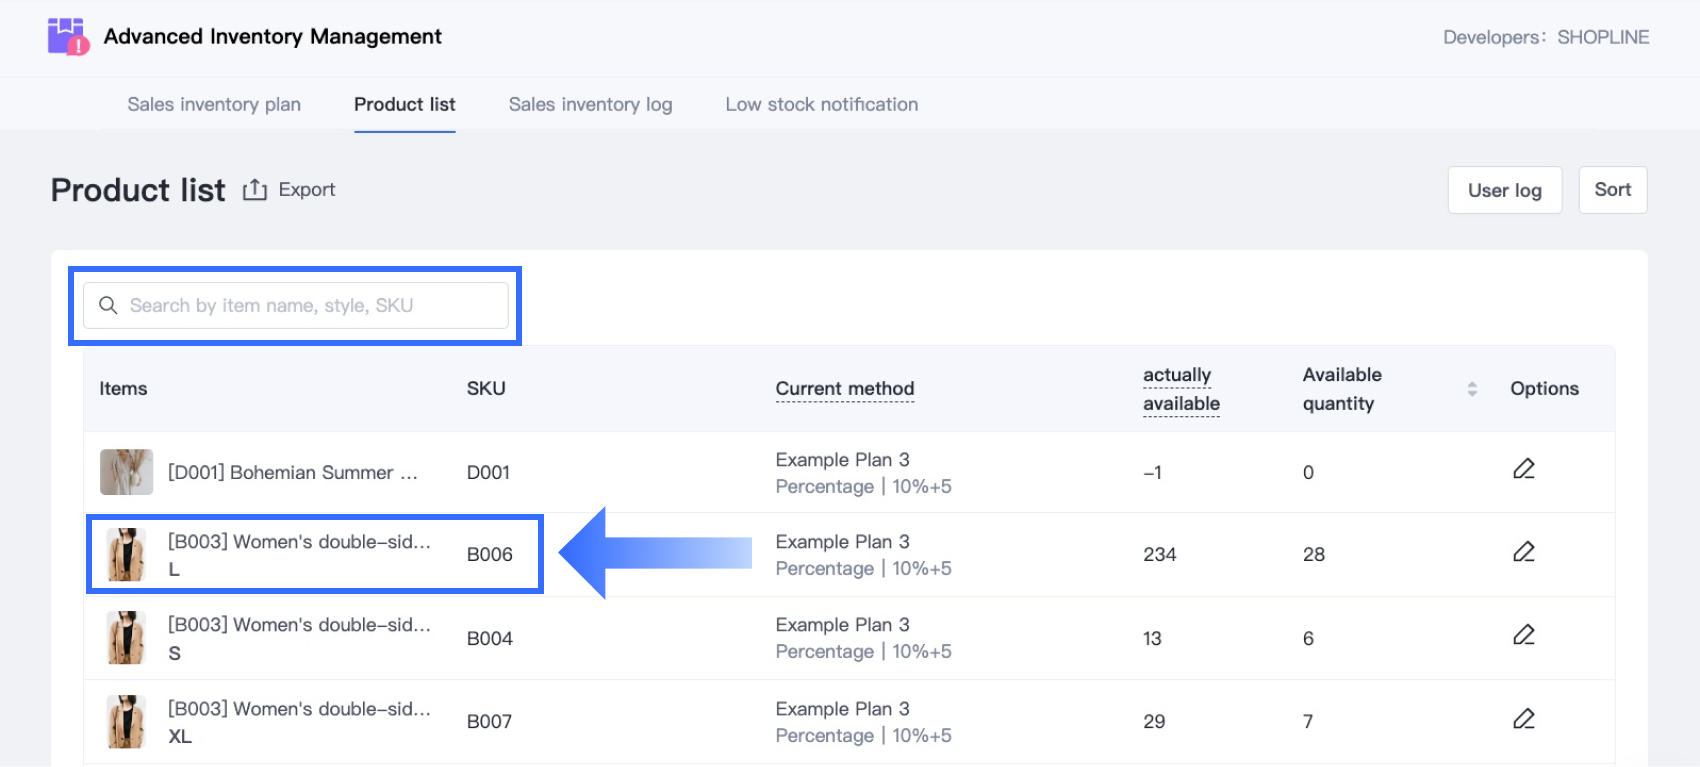Open the Low stock notification tab
1700x767 pixels.
click(x=821, y=104)
